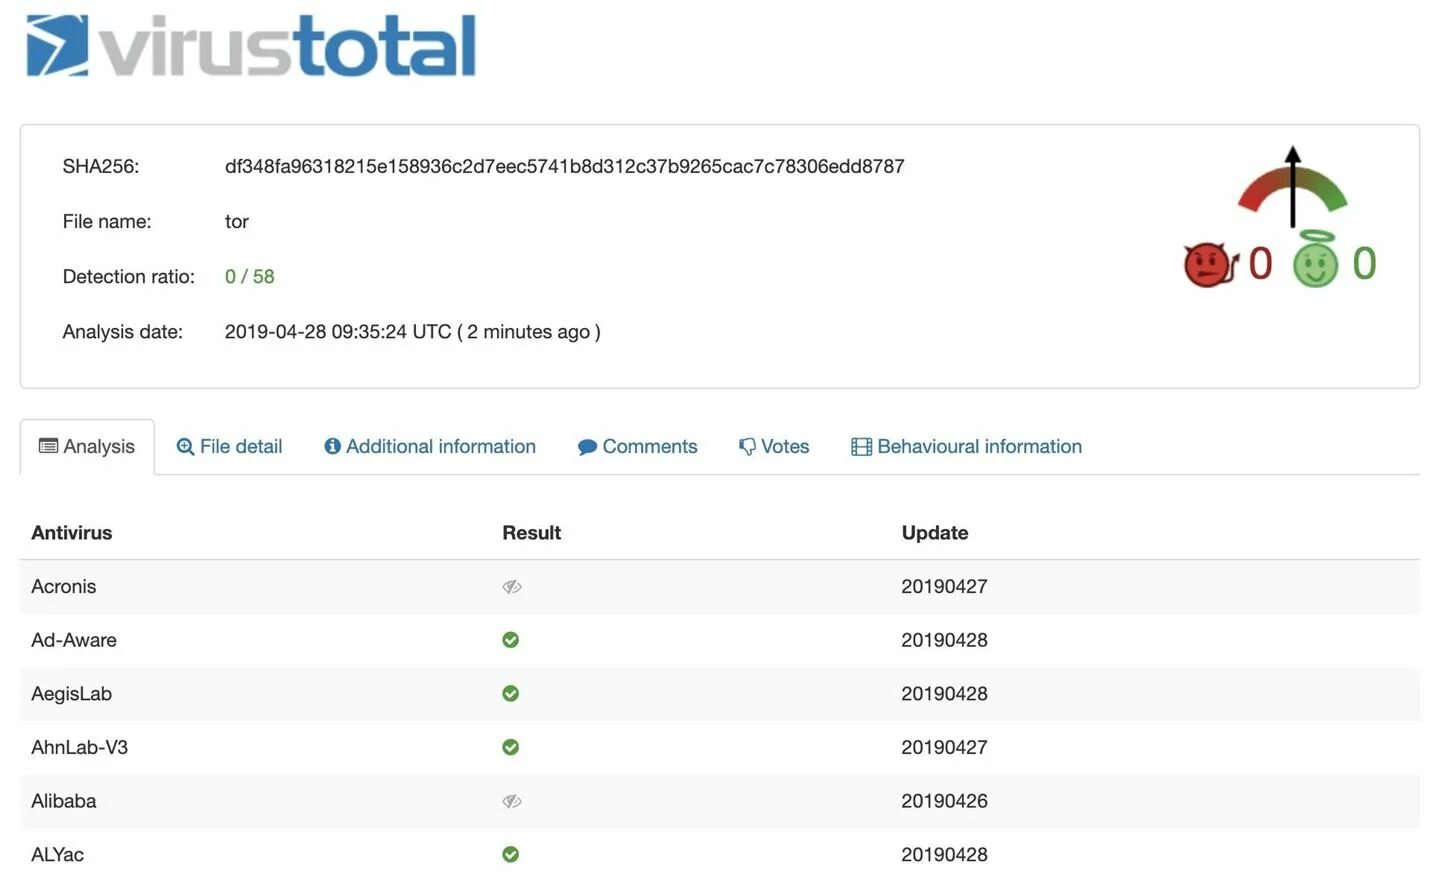Viewport: 1456px width, 879px height.
Task: Click the Update column header
Action: (x=934, y=533)
